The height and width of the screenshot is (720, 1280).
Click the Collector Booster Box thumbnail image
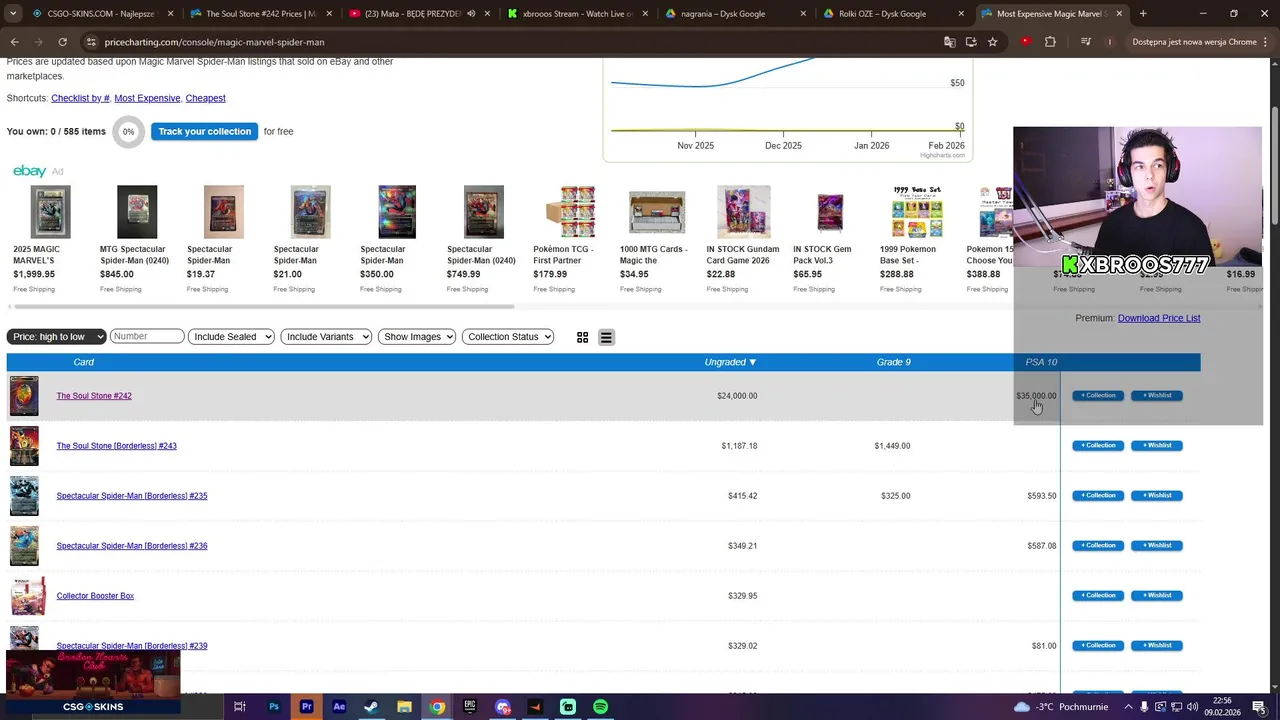pyautogui.click(x=27, y=596)
